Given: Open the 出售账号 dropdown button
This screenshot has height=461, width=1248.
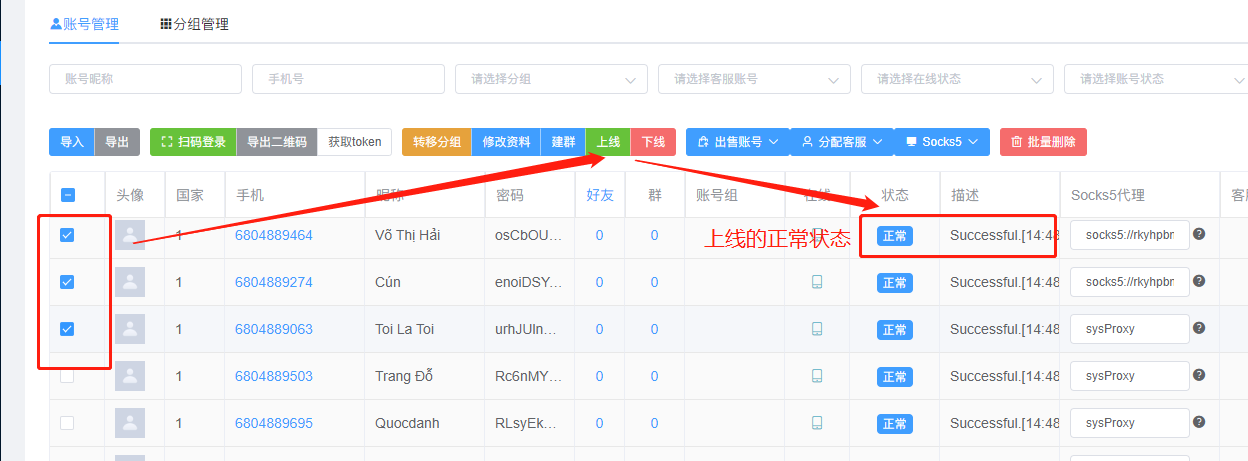Looking at the screenshot, I should pyautogui.click(x=737, y=142).
